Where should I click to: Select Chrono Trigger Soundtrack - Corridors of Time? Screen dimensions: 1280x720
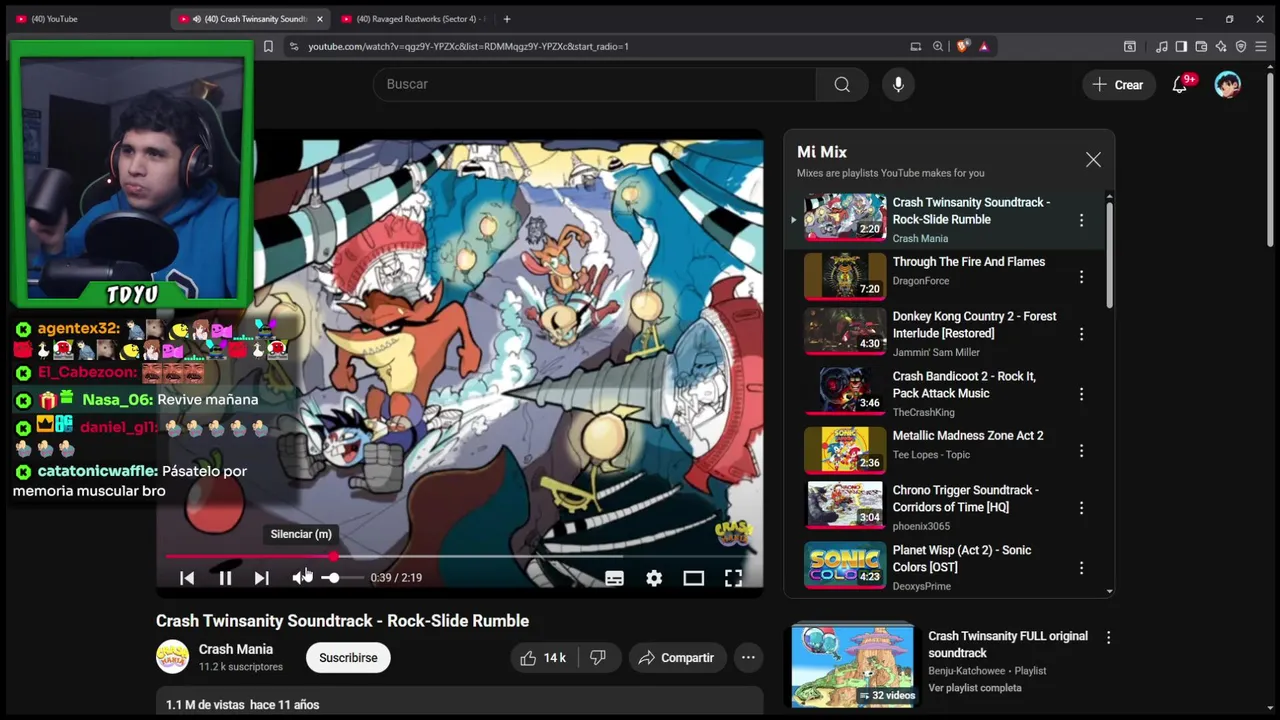(x=965, y=498)
